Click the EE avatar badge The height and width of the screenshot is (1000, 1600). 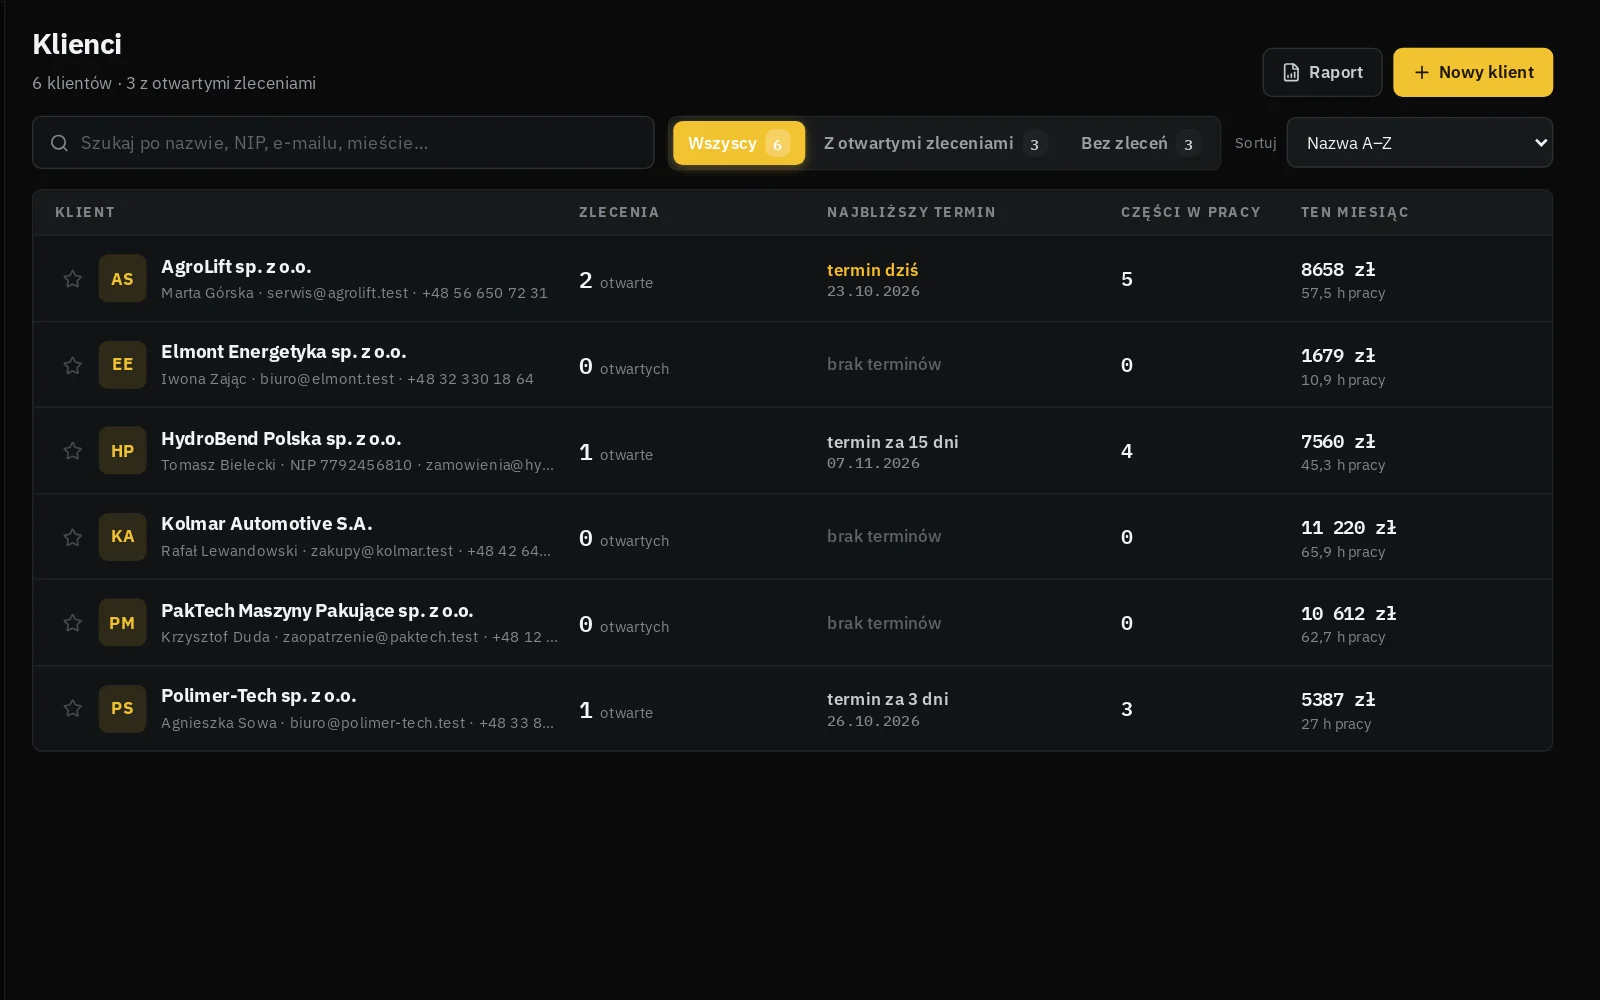[x=122, y=365]
